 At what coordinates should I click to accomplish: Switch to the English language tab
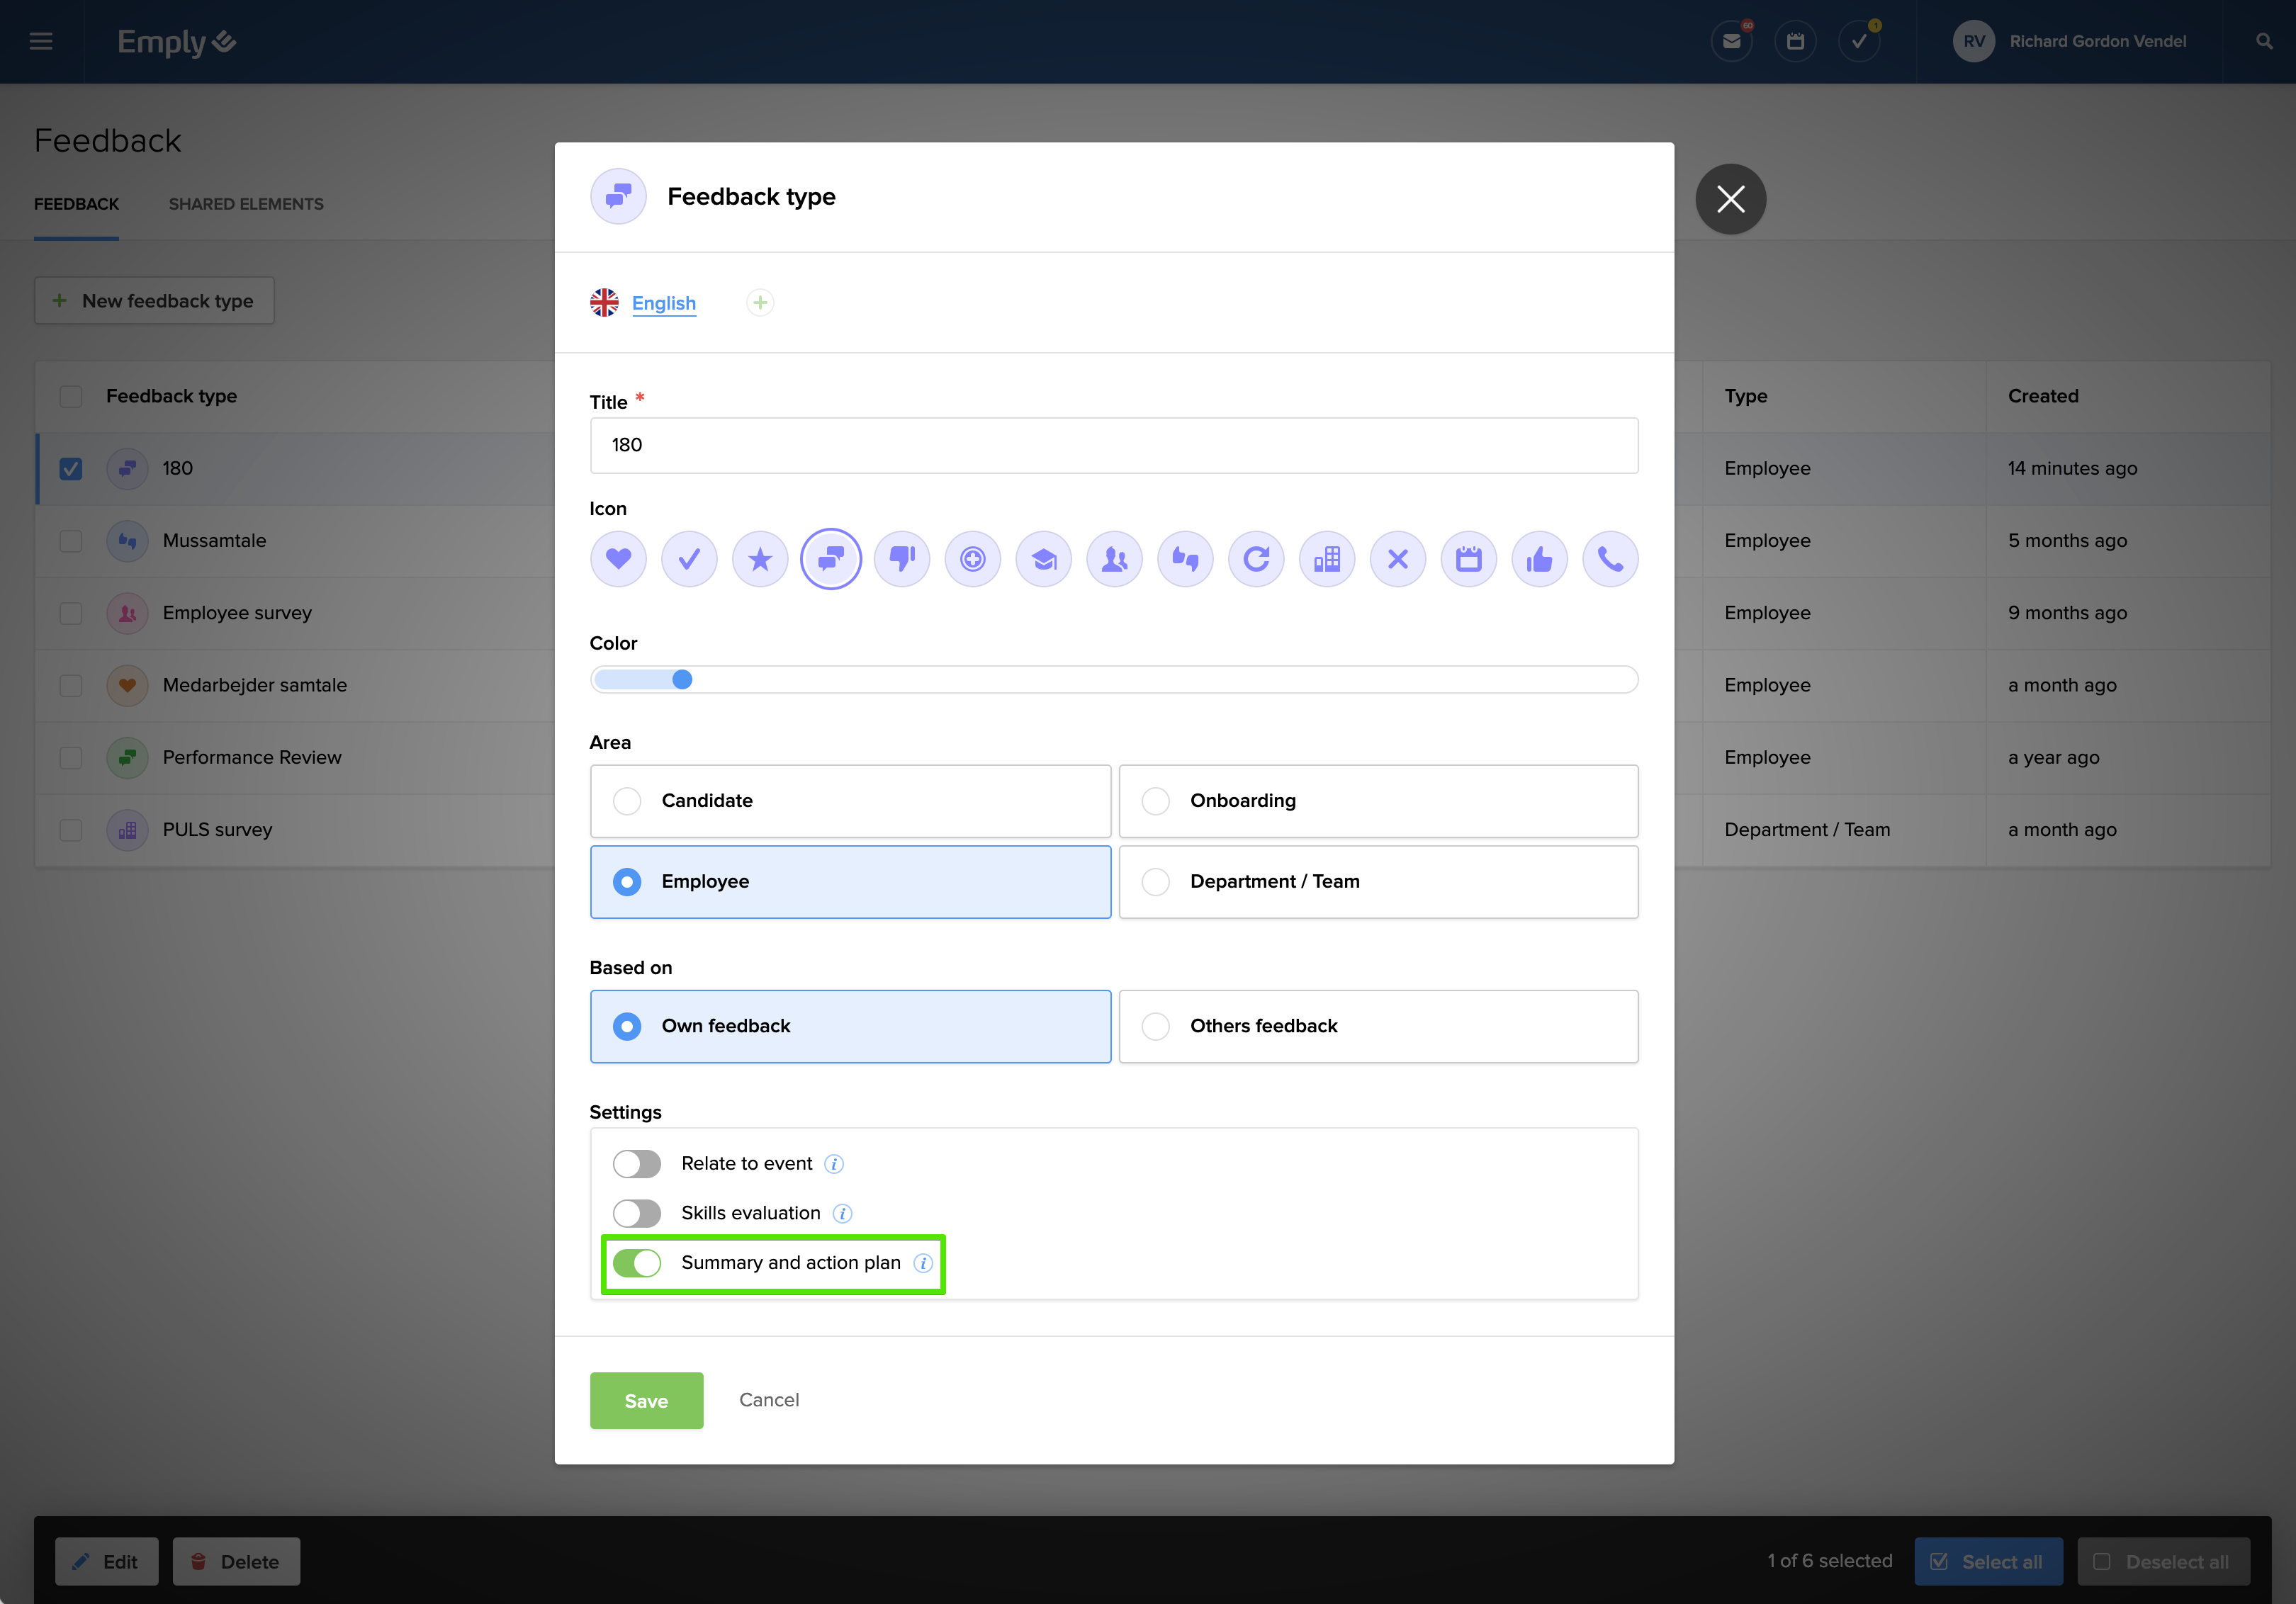pos(663,303)
